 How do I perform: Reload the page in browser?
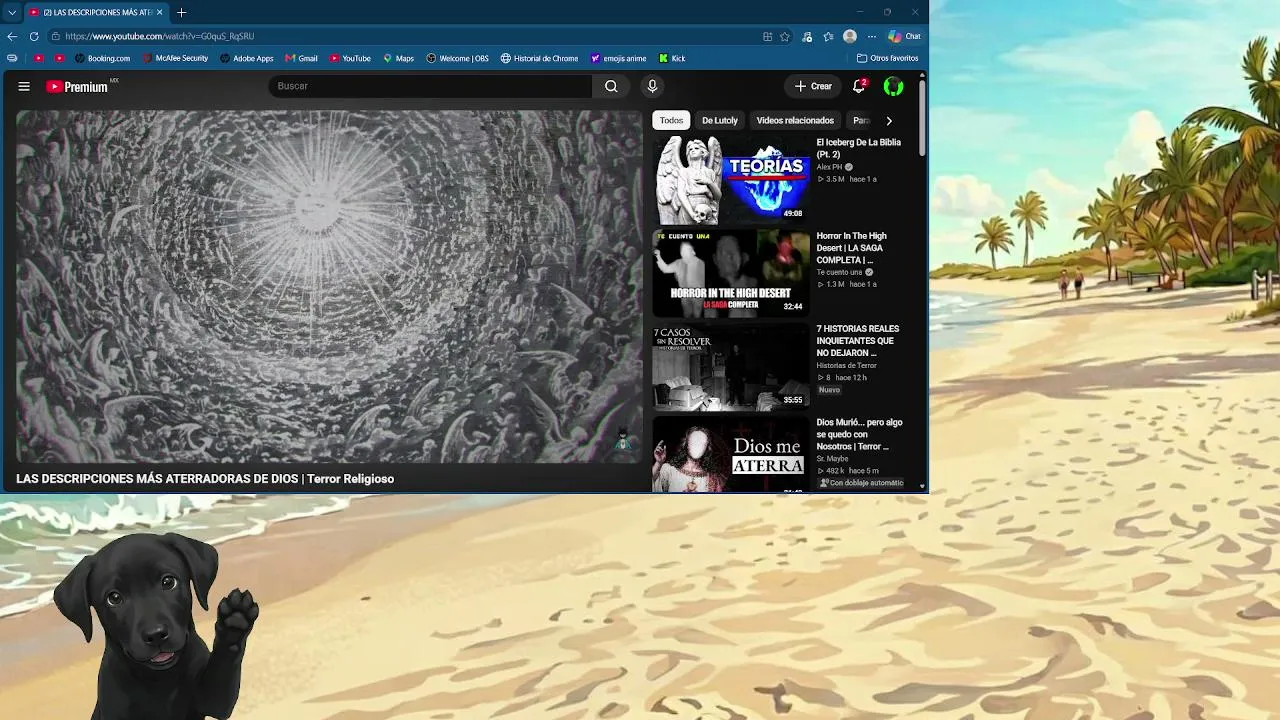[x=34, y=36]
